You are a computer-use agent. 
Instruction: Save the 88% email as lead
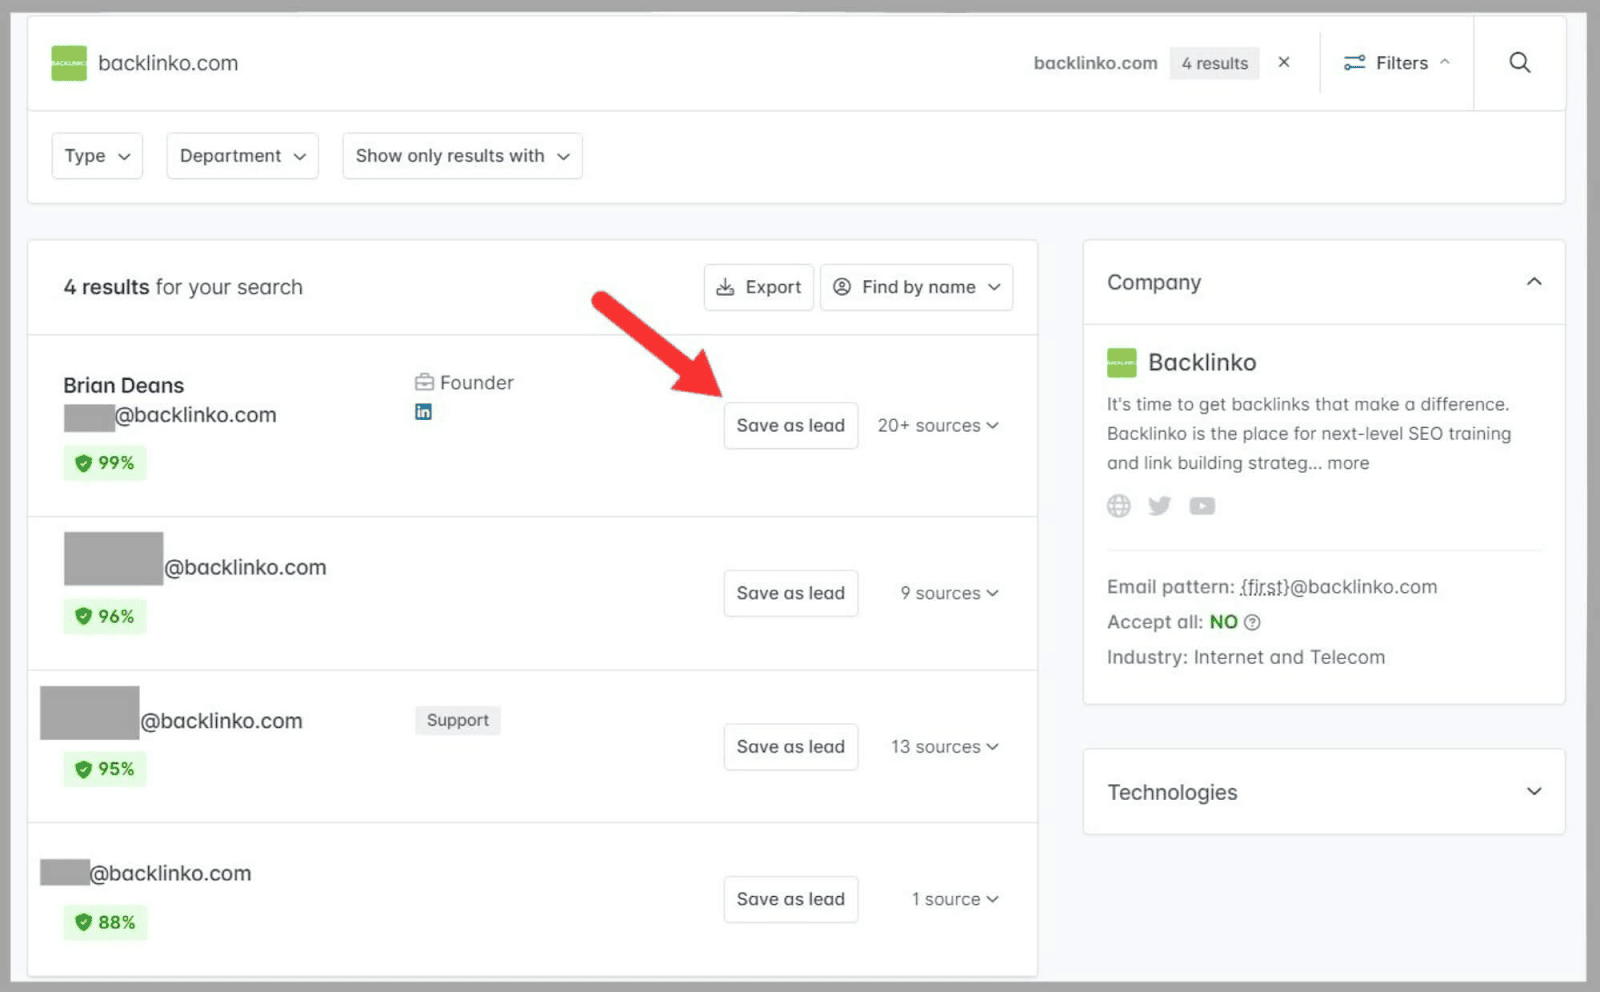point(790,899)
